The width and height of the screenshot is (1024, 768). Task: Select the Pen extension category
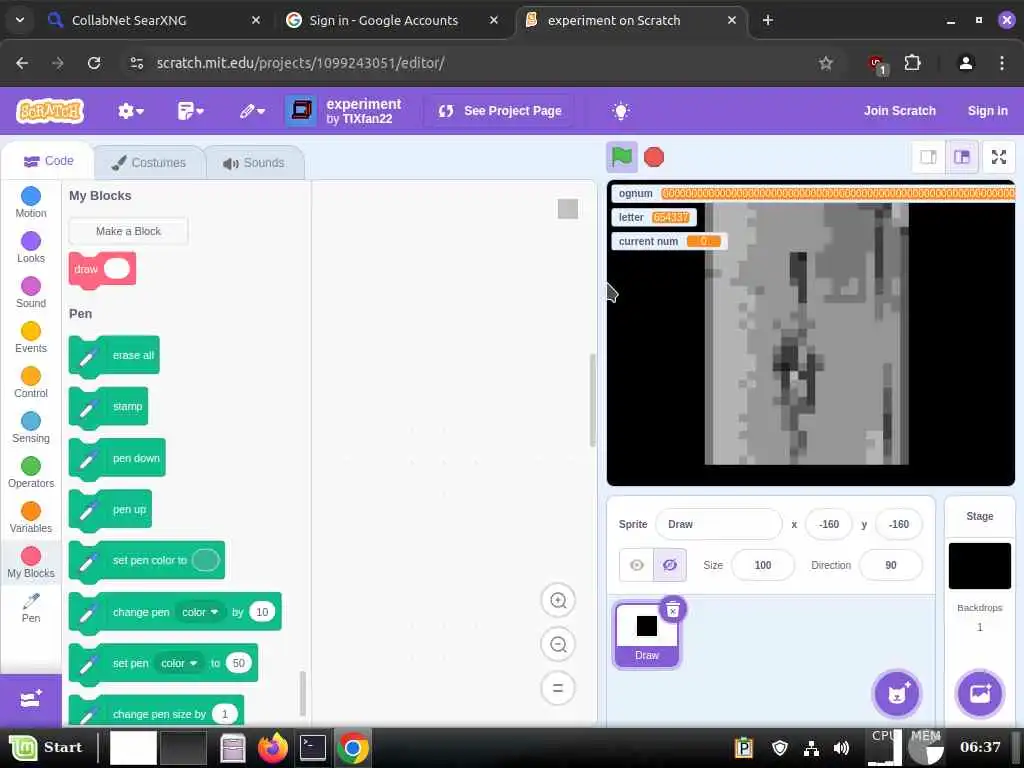click(x=31, y=607)
